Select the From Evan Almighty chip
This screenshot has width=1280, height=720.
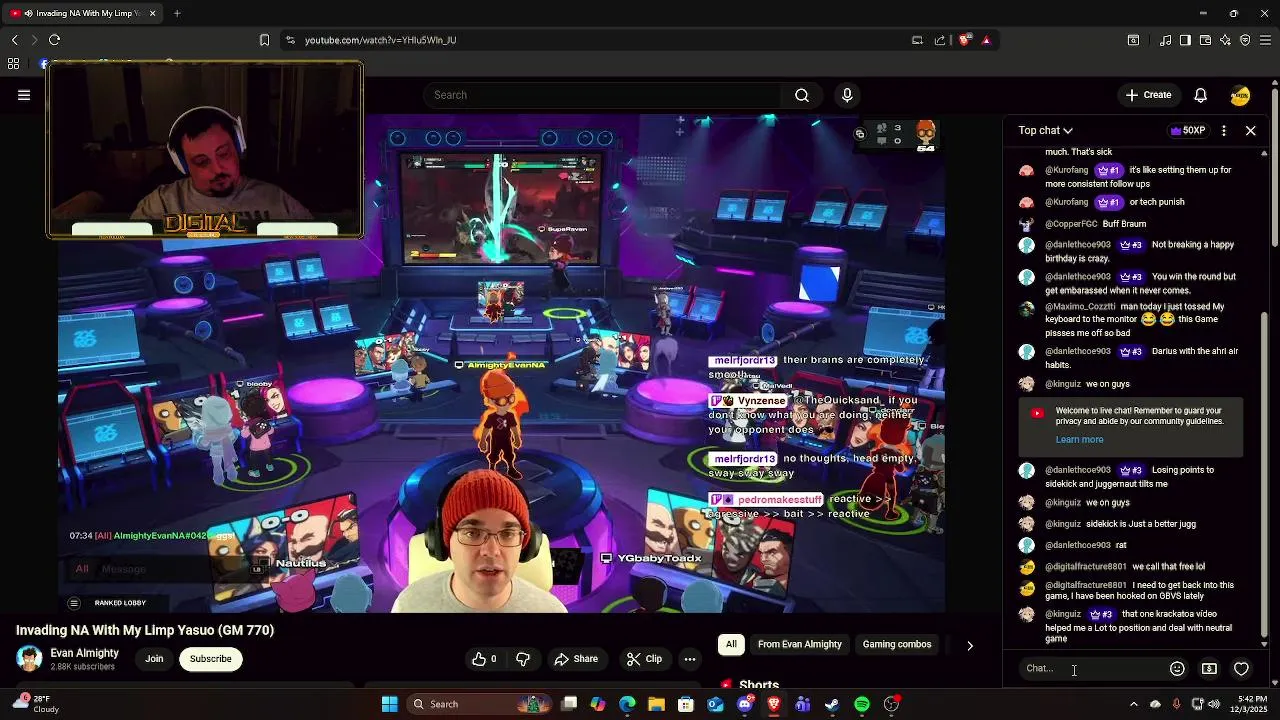799,644
